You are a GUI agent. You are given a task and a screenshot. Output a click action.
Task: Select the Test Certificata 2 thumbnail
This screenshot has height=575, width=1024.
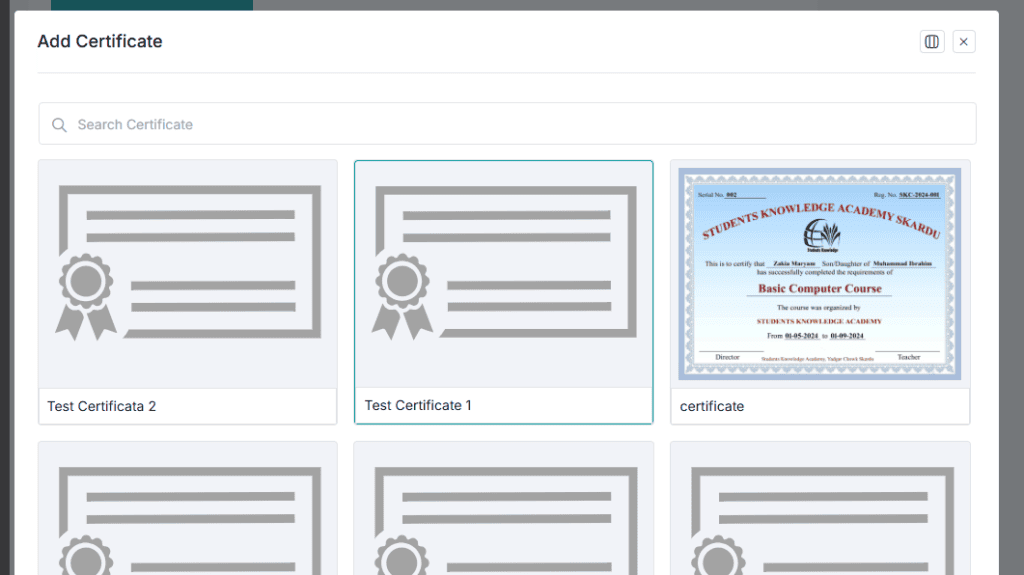click(x=188, y=274)
